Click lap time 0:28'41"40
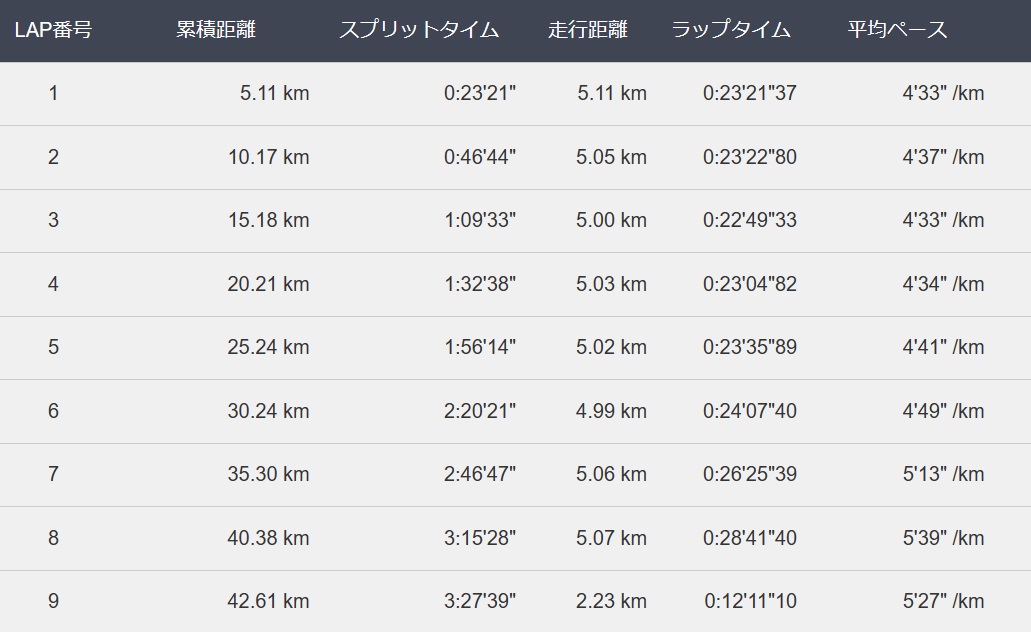This screenshot has width=1031, height=632. 750,538
